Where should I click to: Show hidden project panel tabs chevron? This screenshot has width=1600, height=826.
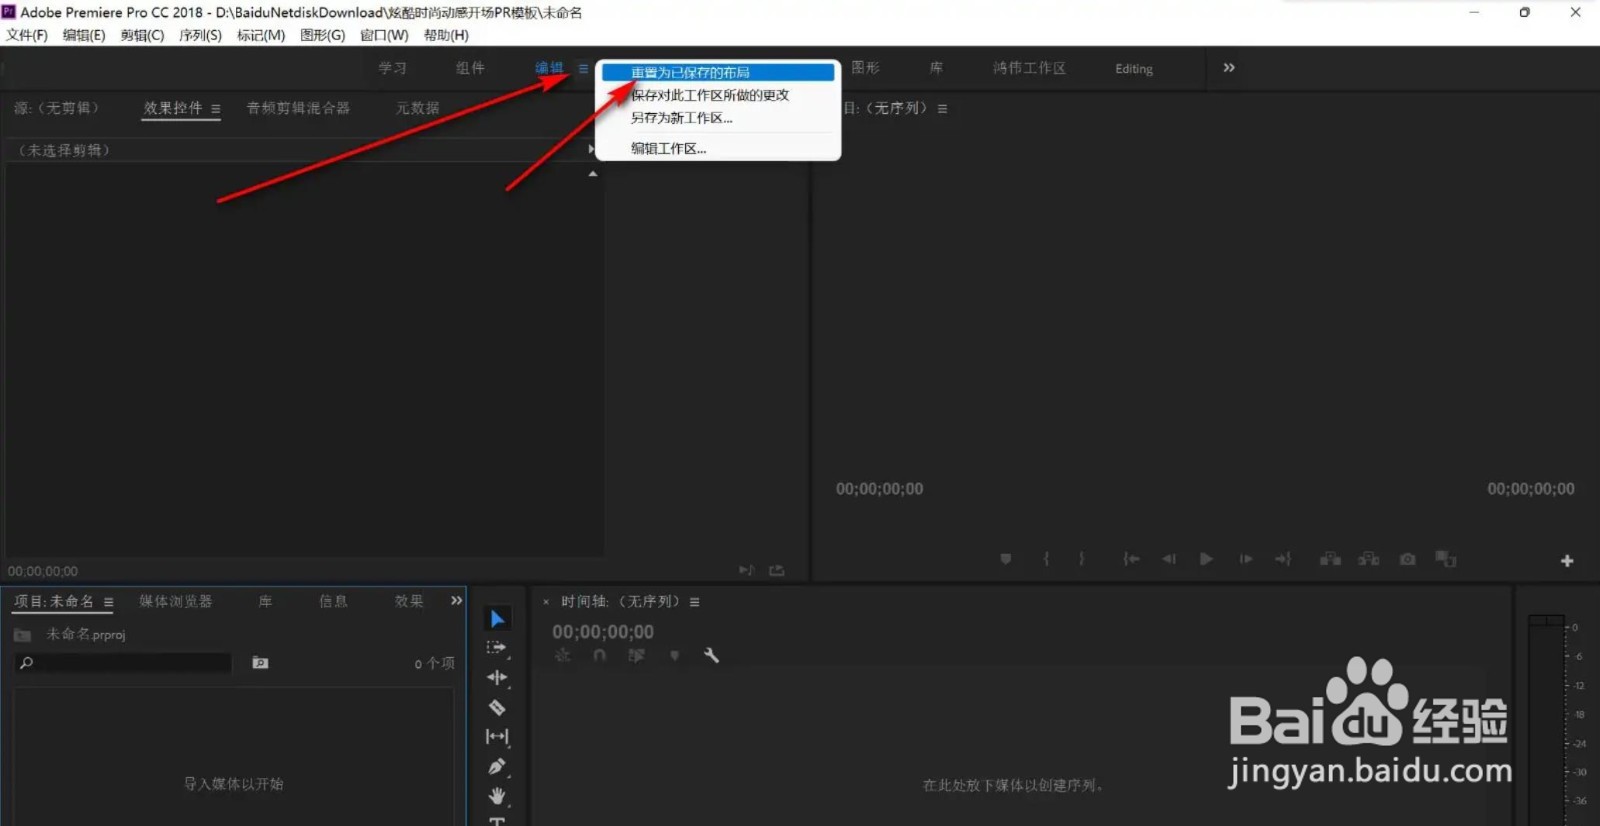click(x=456, y=601)
